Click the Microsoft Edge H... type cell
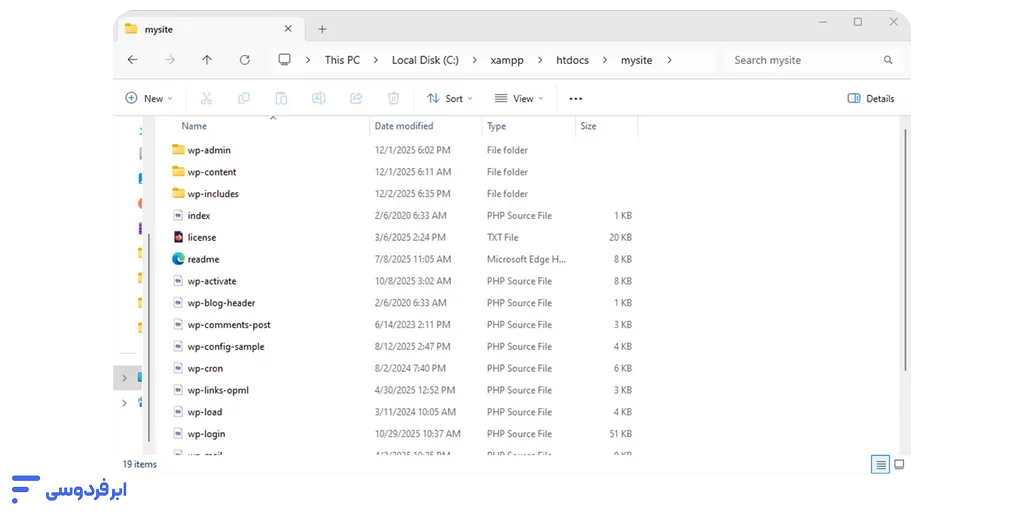Image resolution: width=1024 pixels, height=515 pixels. (x=526, y=259)
